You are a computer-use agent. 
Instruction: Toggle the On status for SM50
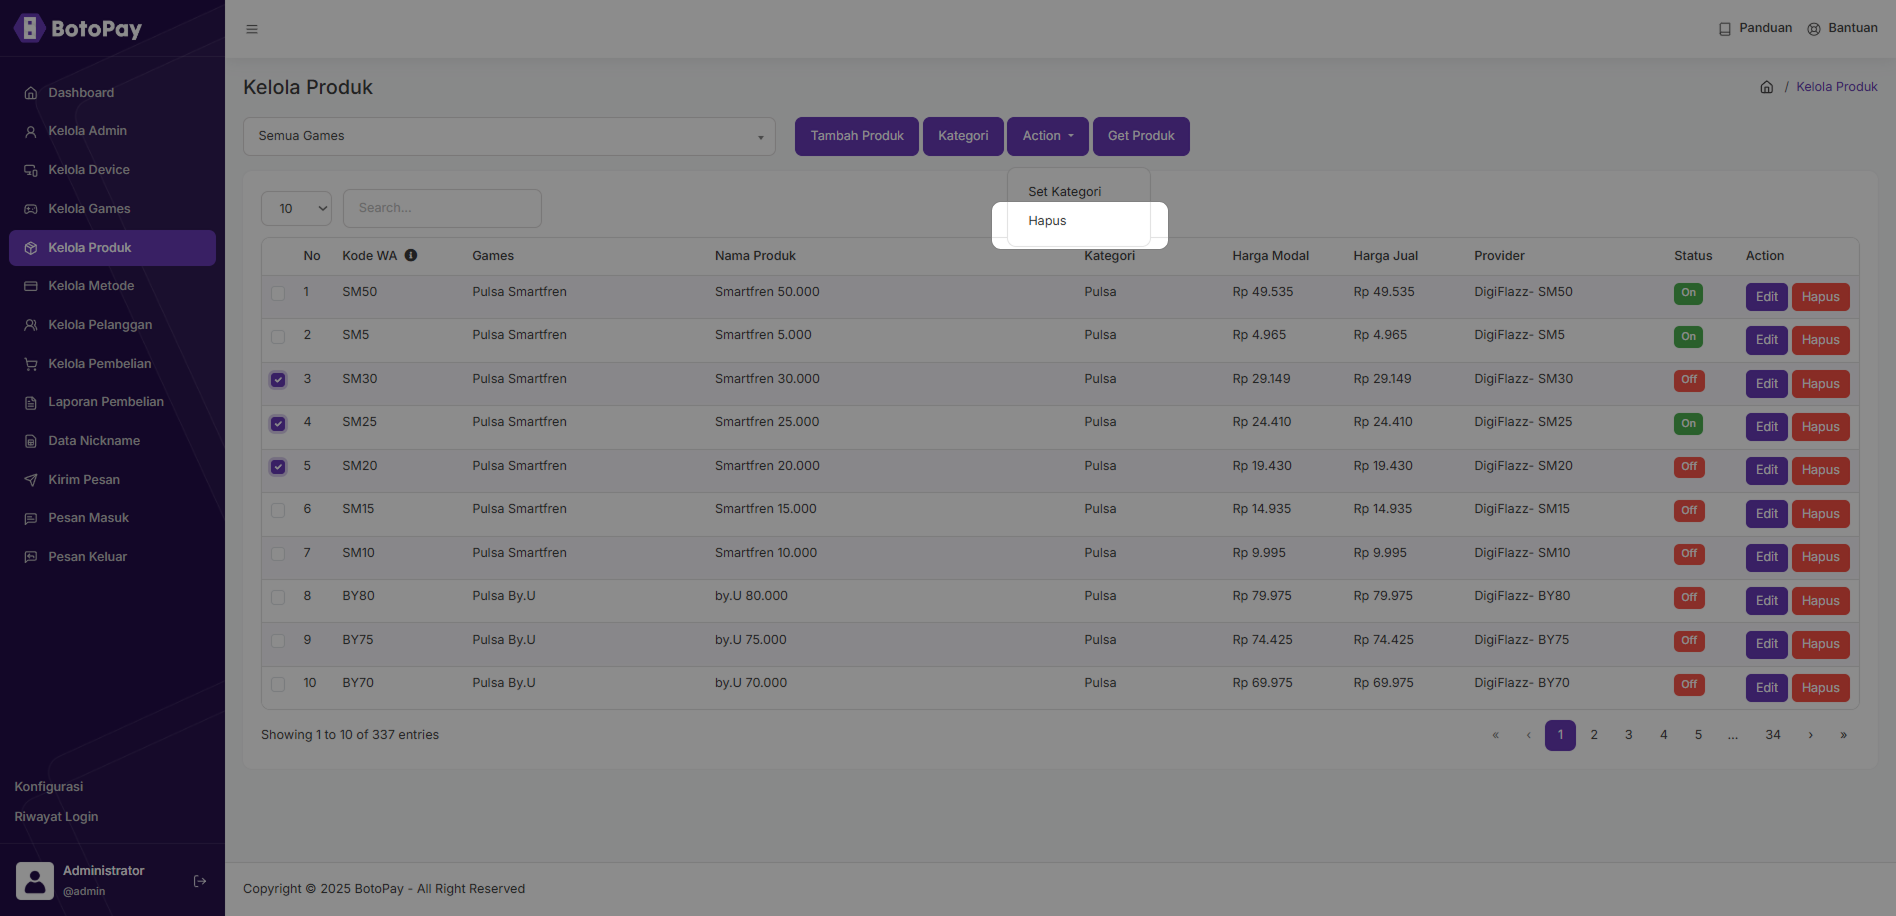(x=1688, y=293)
